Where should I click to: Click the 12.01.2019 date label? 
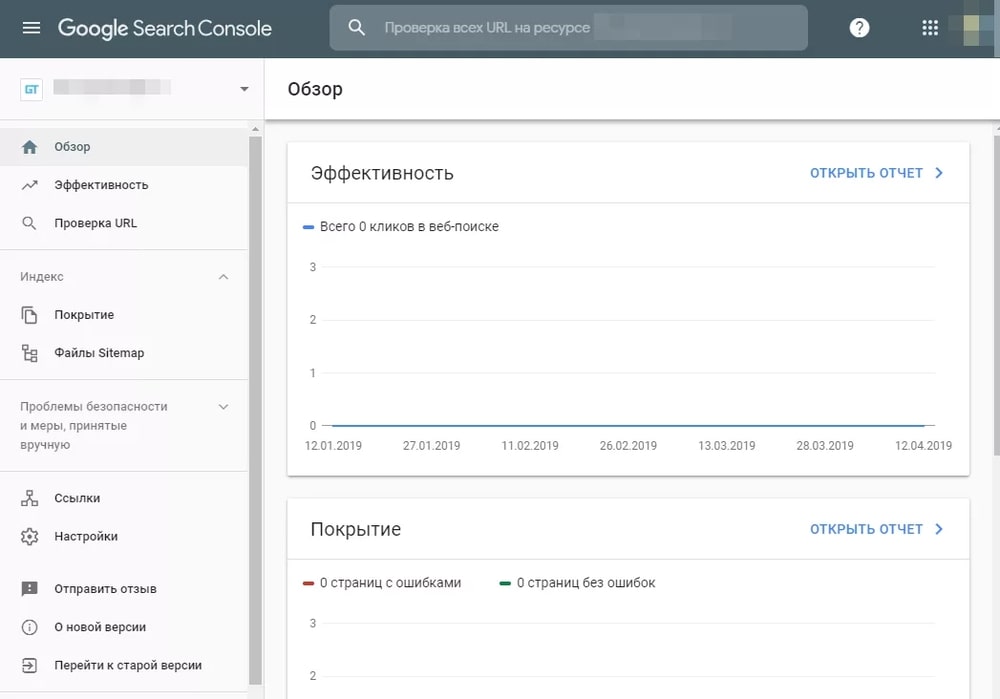tap(333, 446)
